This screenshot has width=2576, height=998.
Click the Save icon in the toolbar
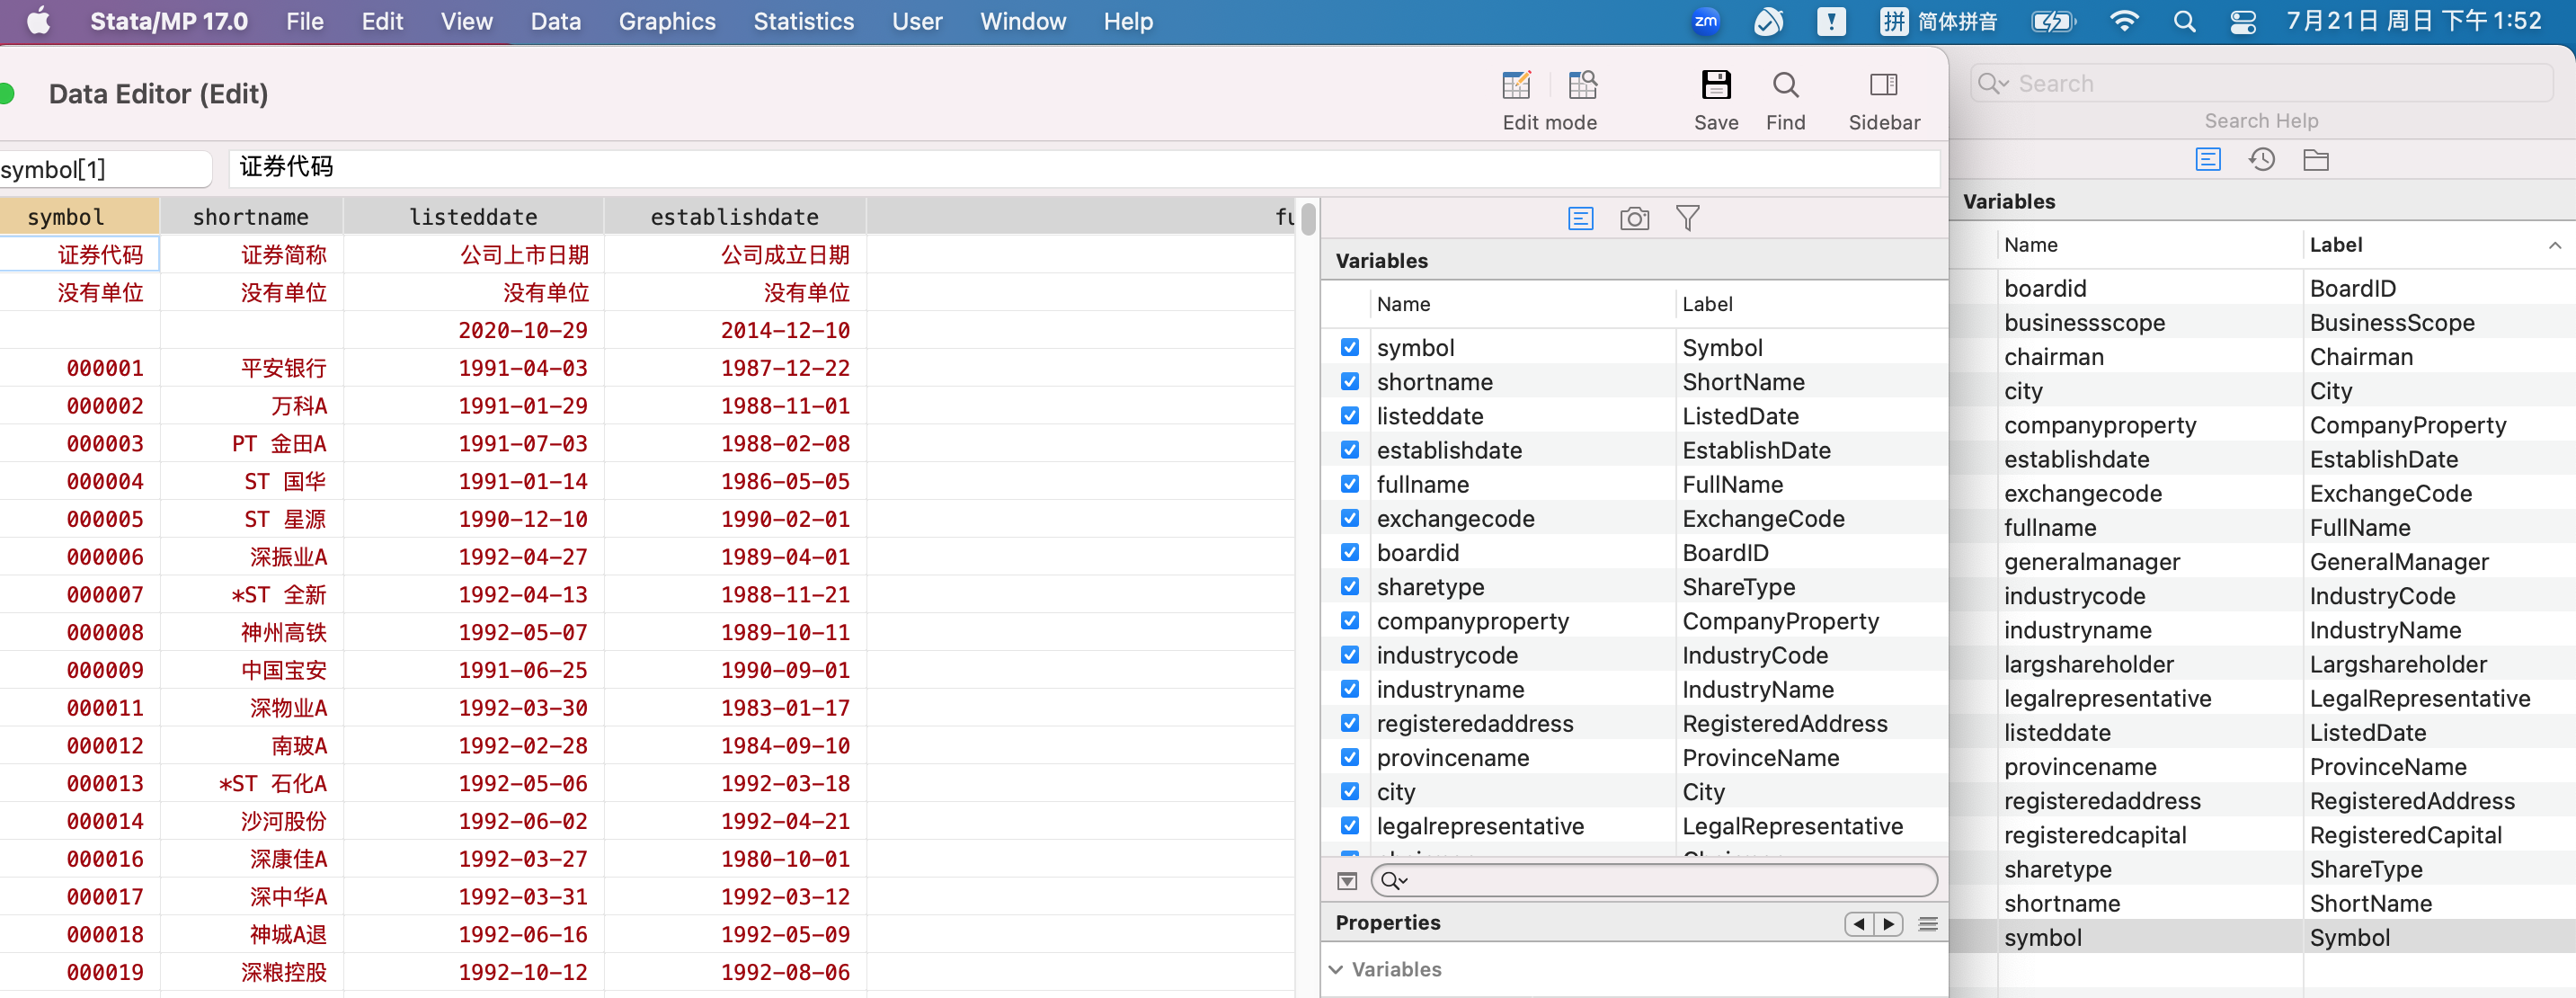(1715, 86)
